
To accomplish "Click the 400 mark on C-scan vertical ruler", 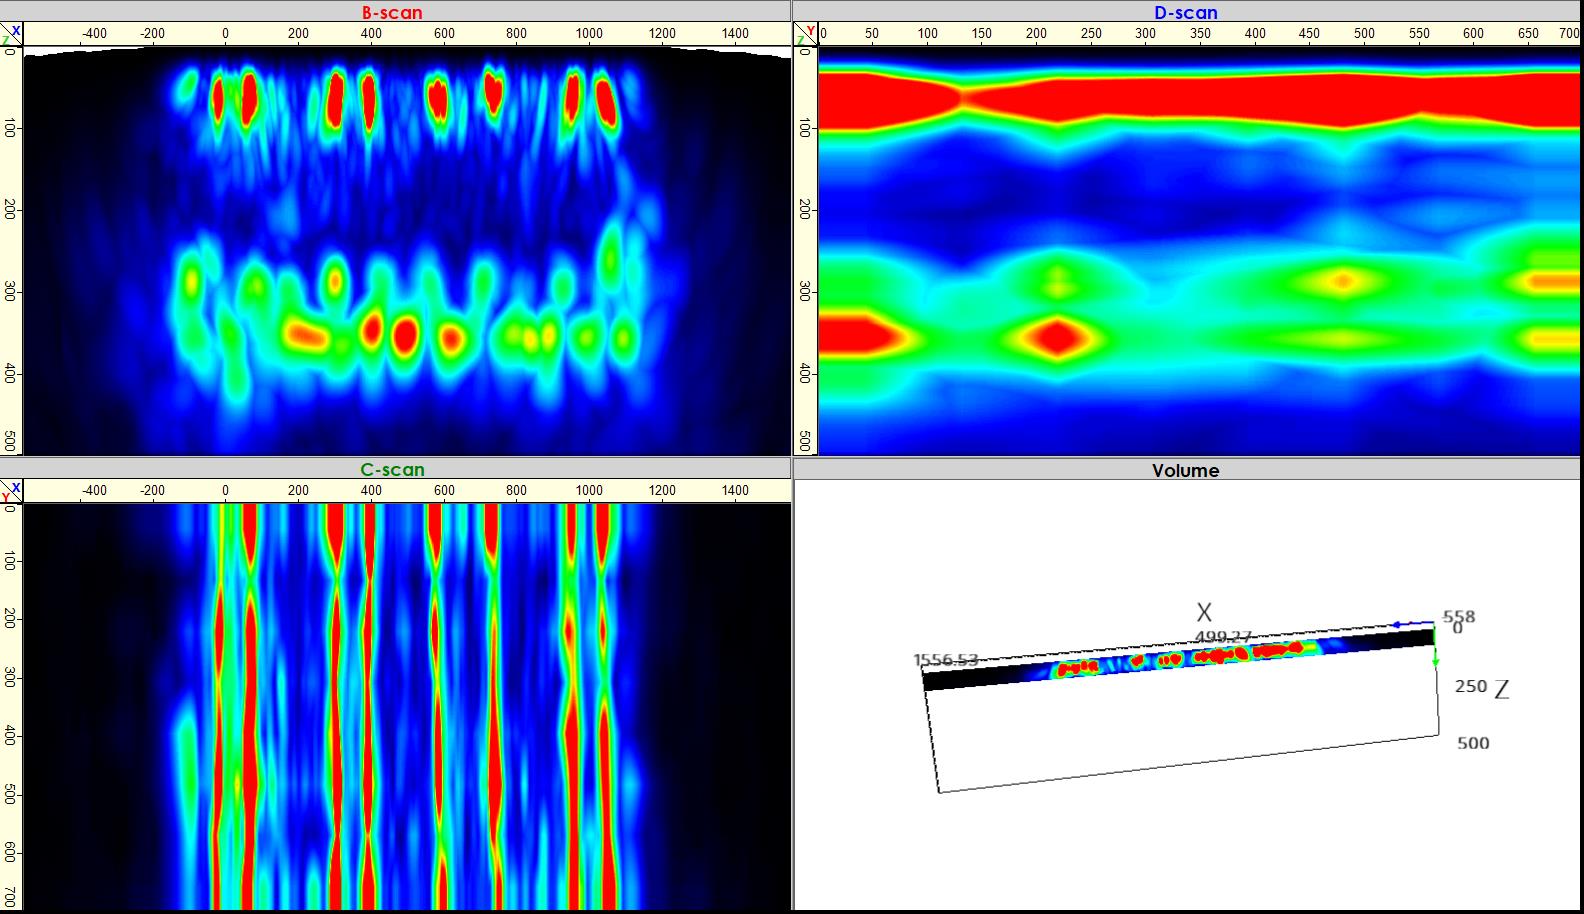I will click(x=10, y=737).
